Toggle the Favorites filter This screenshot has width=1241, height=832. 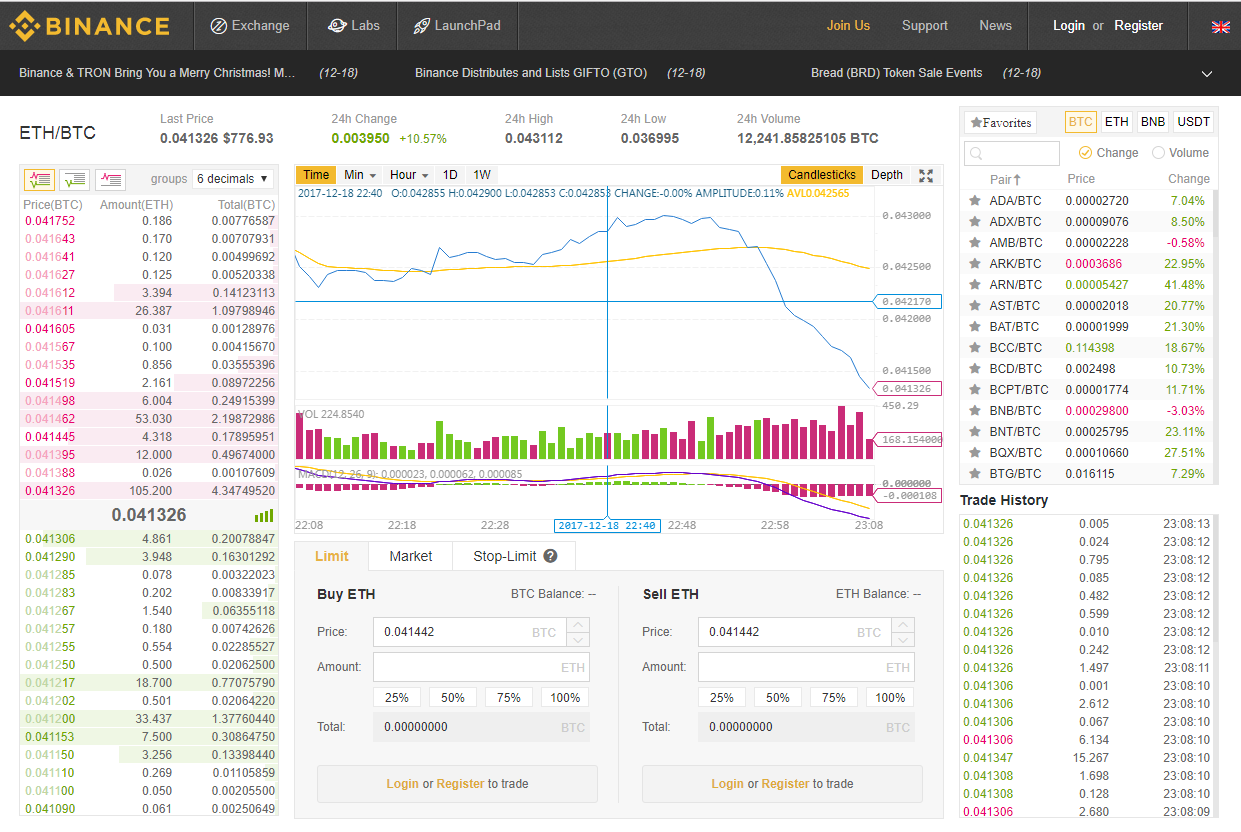point(1000,123)
